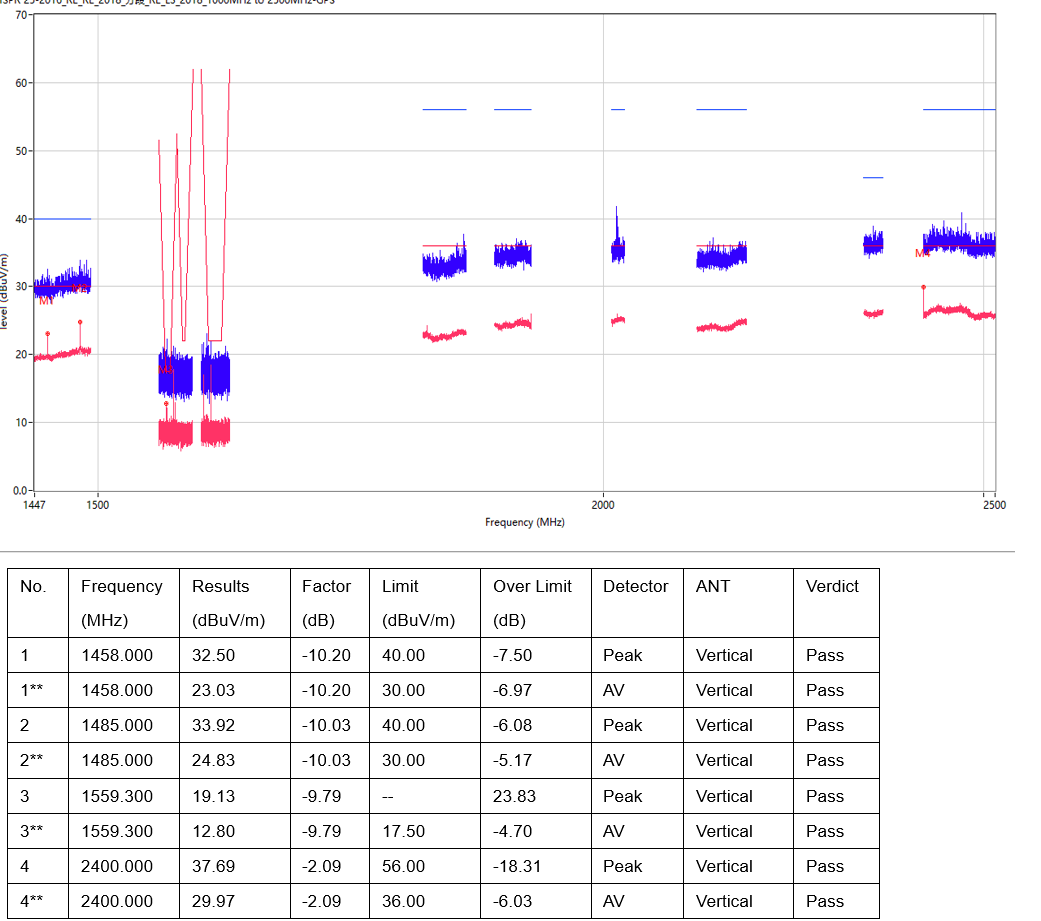Click the Frequency (MHz) x-axis title
The width and height of the screenshot is (1041, 921).
(x=524, y=522)
